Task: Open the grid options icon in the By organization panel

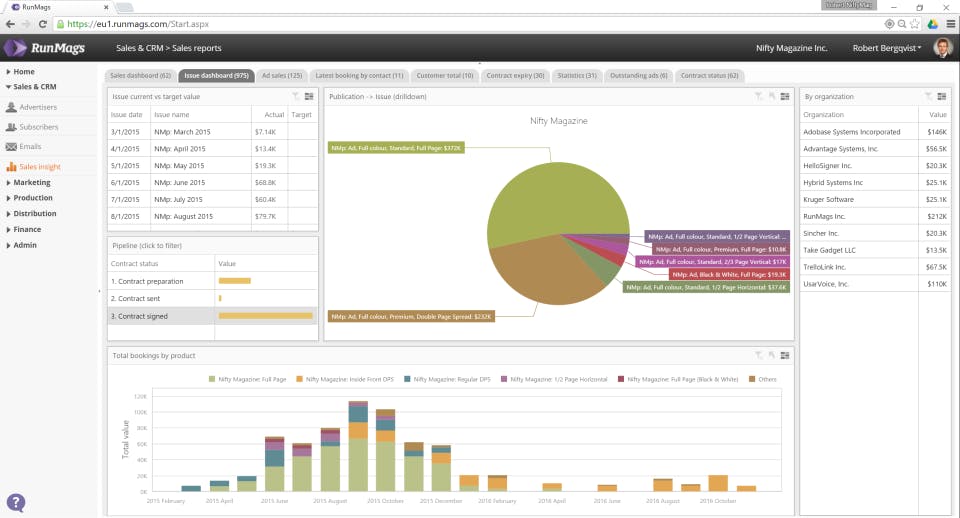Action: point(942,96)
